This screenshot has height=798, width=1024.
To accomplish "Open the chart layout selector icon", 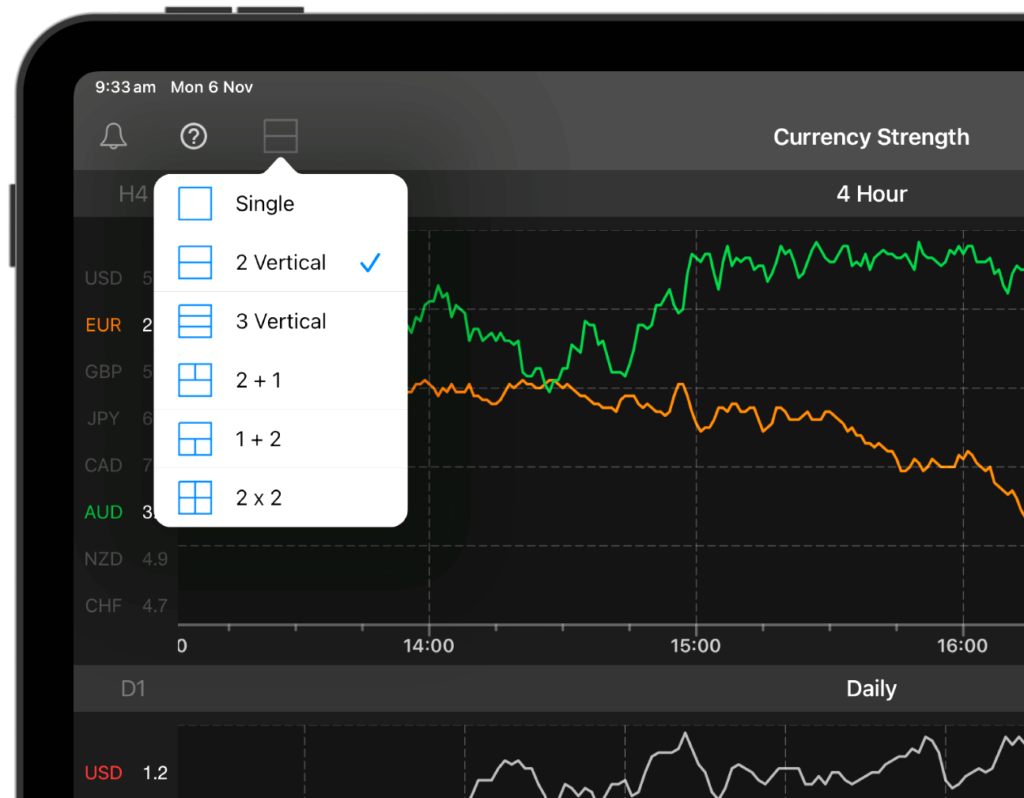I will pyautogui.click(x=280, y=136).
